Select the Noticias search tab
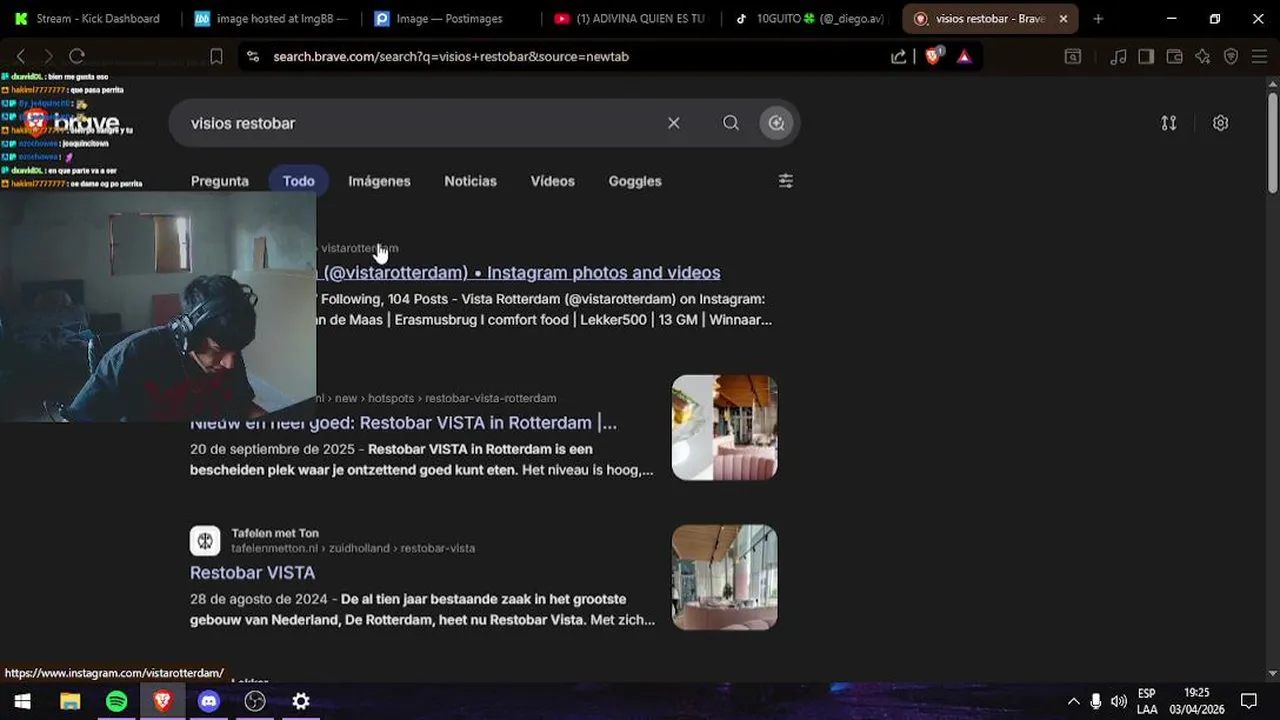Screen dimensions: 1280x720 (x=470, y=181)
